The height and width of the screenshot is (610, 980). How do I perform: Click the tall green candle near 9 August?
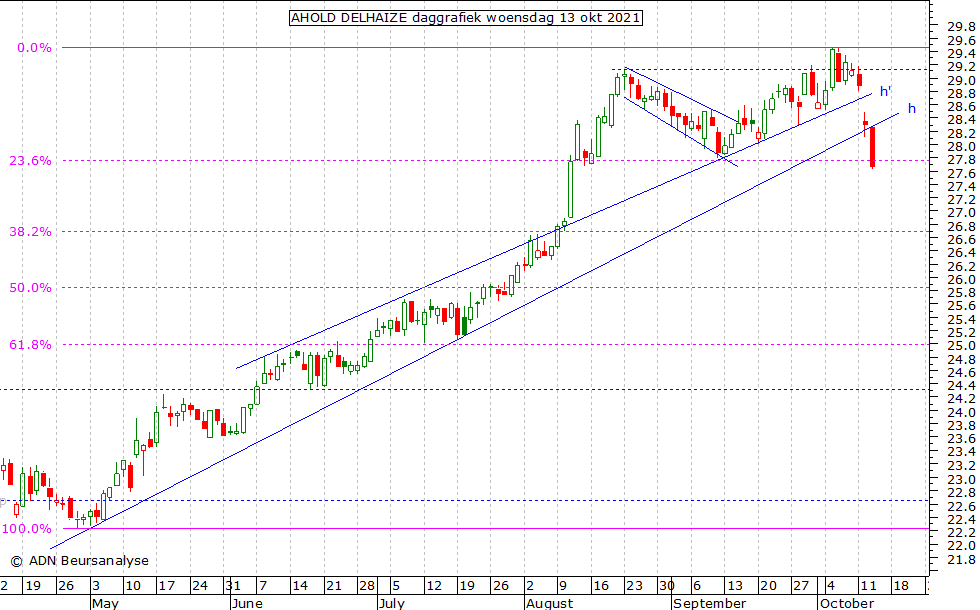pos(571,189)
